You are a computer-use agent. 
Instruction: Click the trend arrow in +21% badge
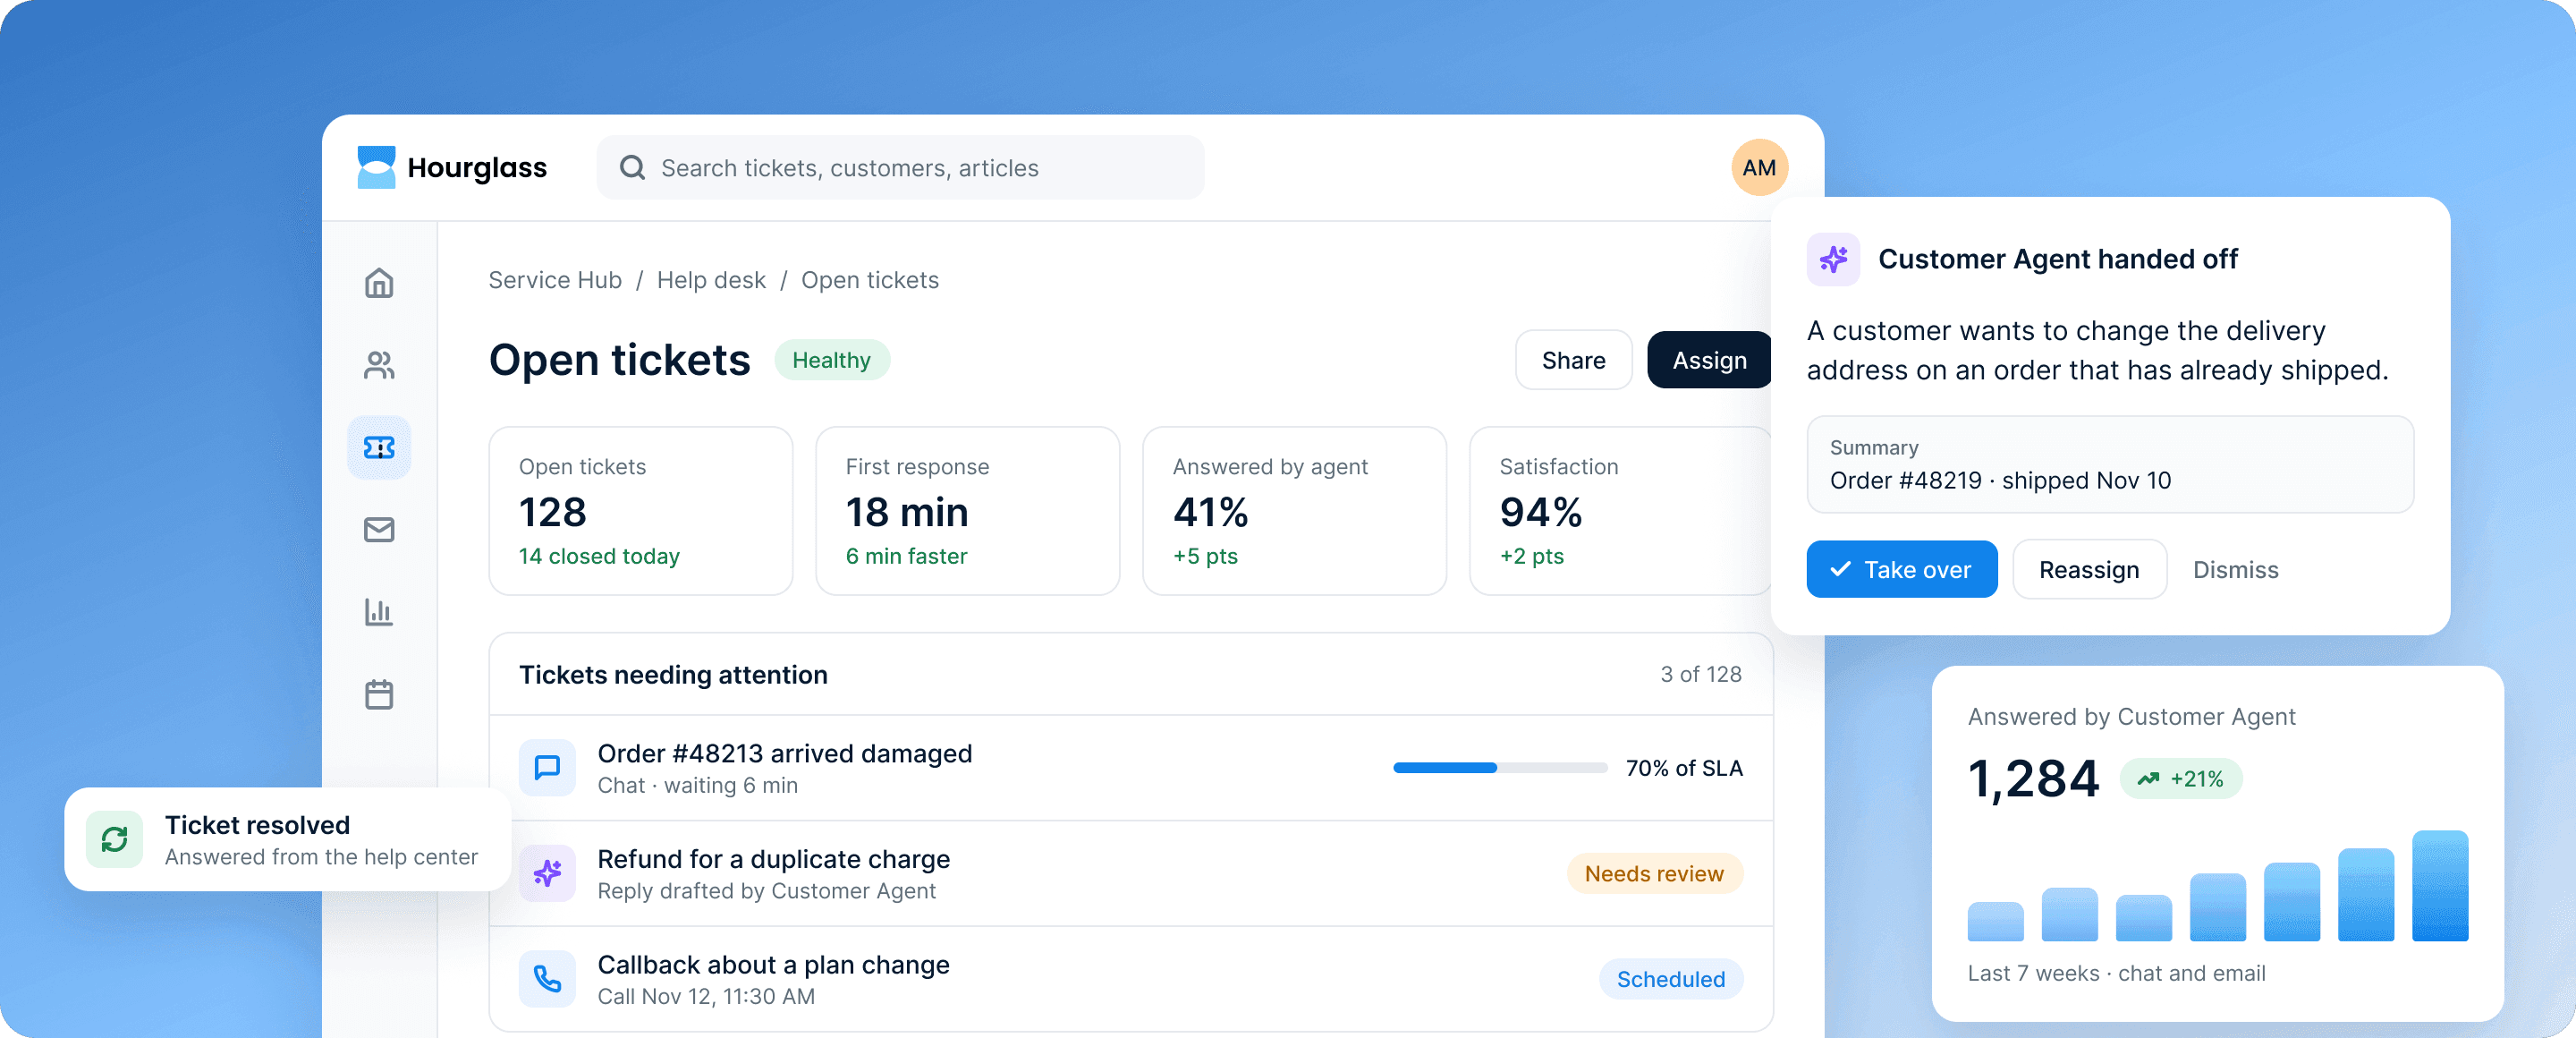(2148, 779)
